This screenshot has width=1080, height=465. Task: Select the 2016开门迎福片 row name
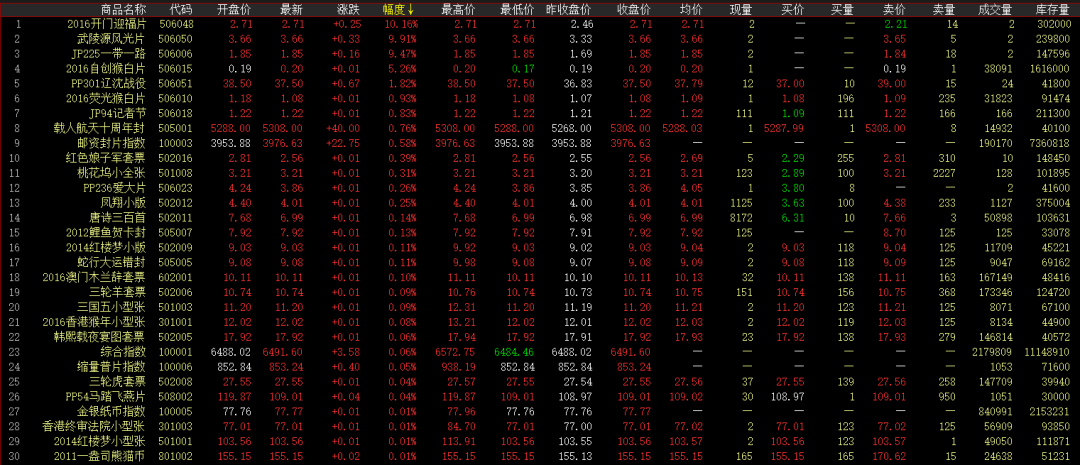(x=107, y=24)
